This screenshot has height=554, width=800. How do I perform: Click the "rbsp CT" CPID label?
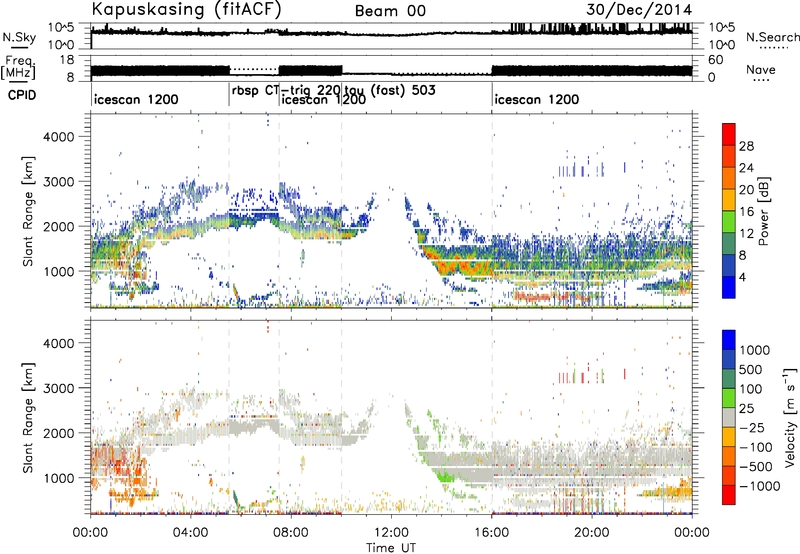coord(255,91)
